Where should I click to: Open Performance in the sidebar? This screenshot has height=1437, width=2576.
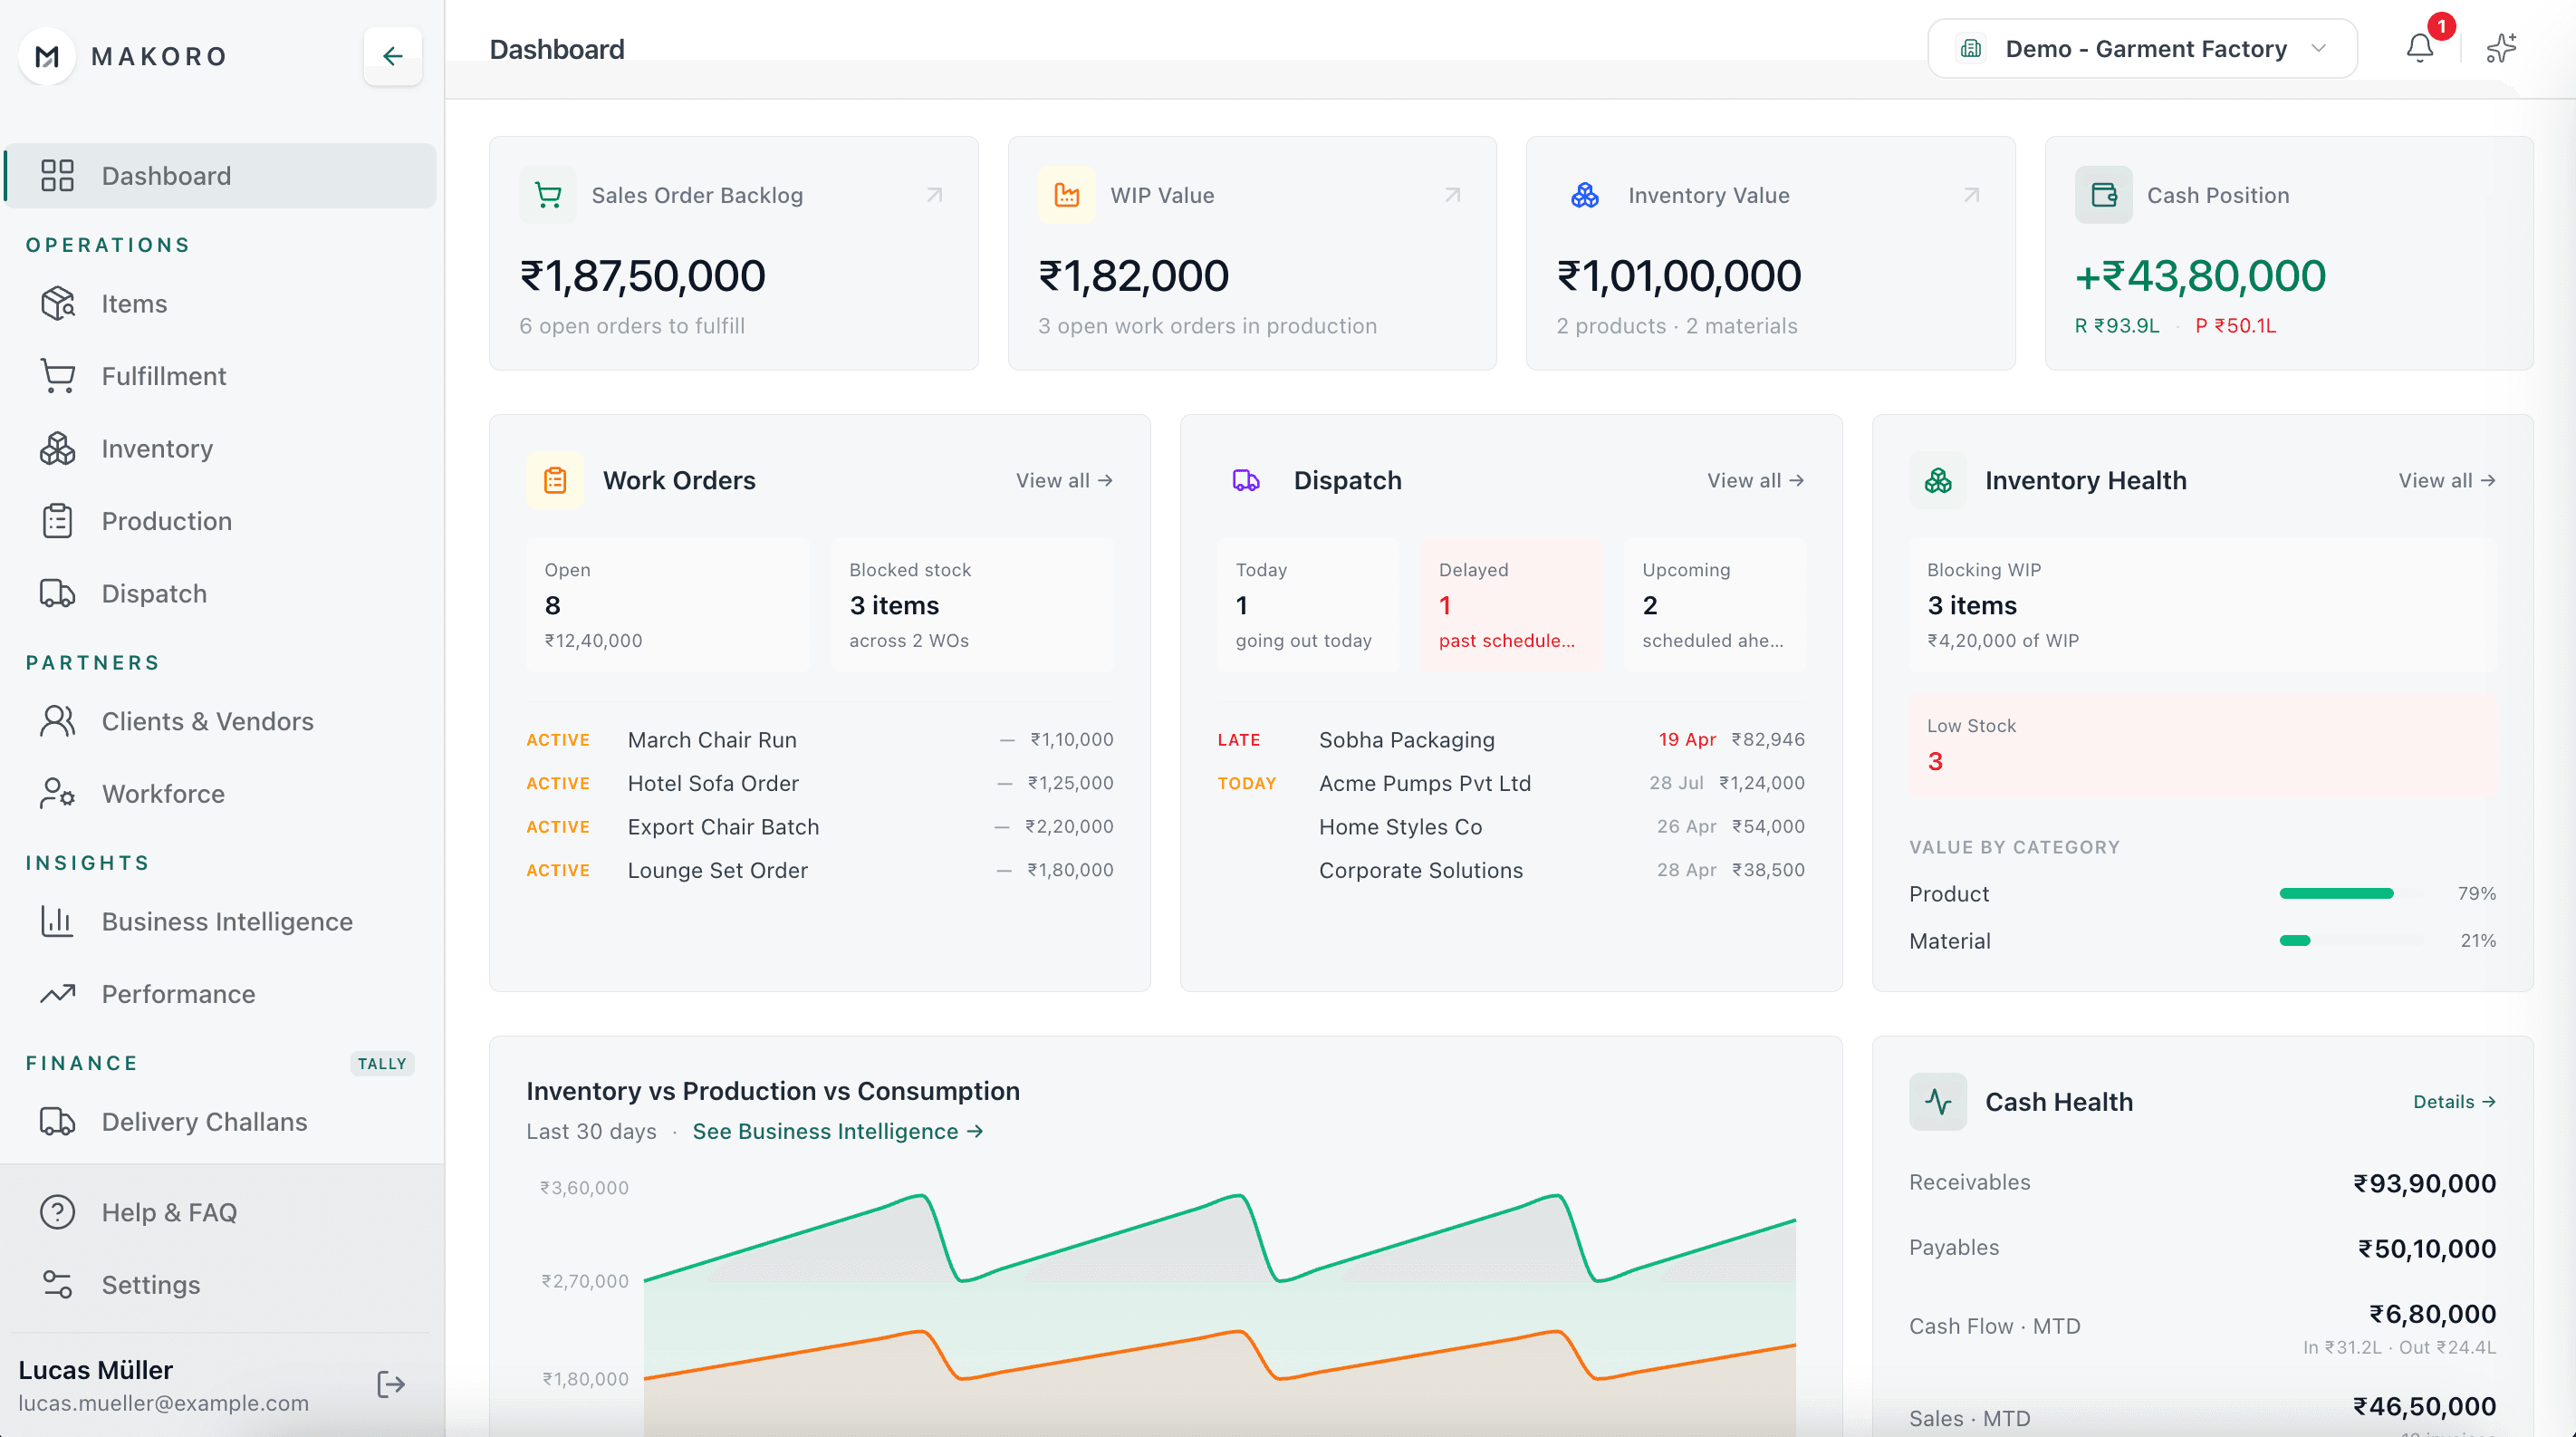(222, 994)
